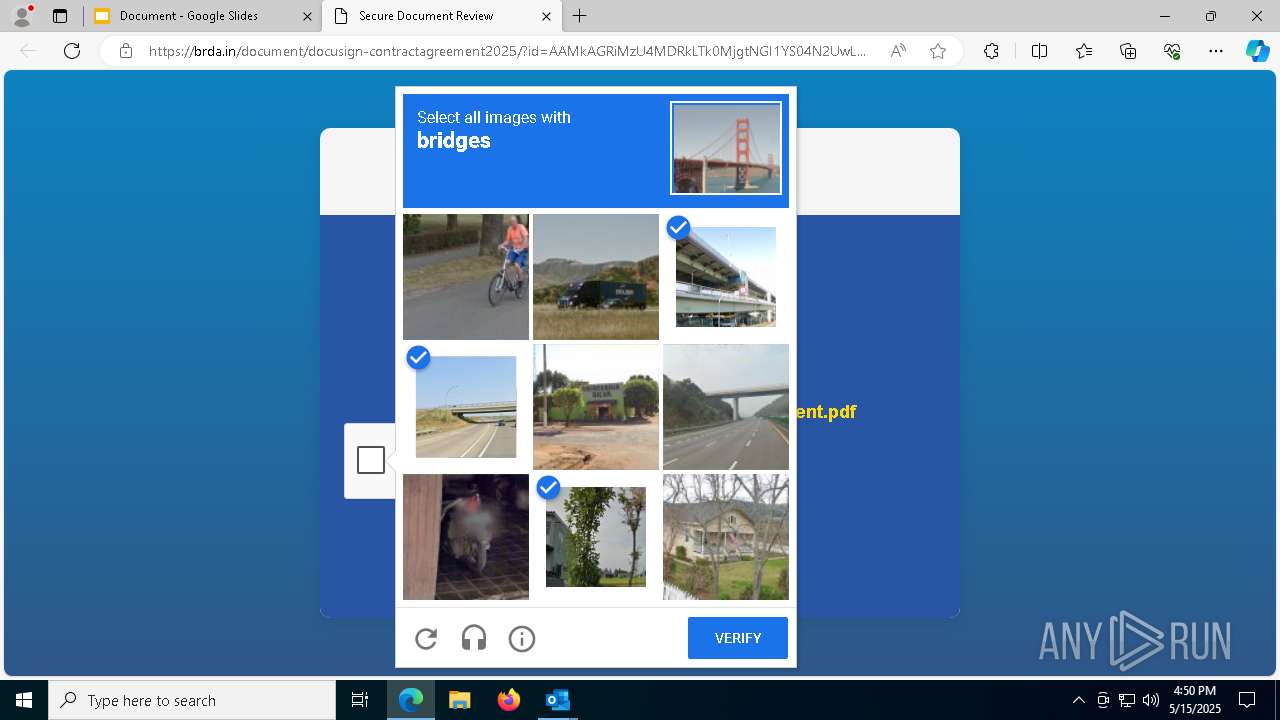Screen dimensions: 1280x720
Task: Open the Favorites list icon
Action: click(x=1084, y=51)
